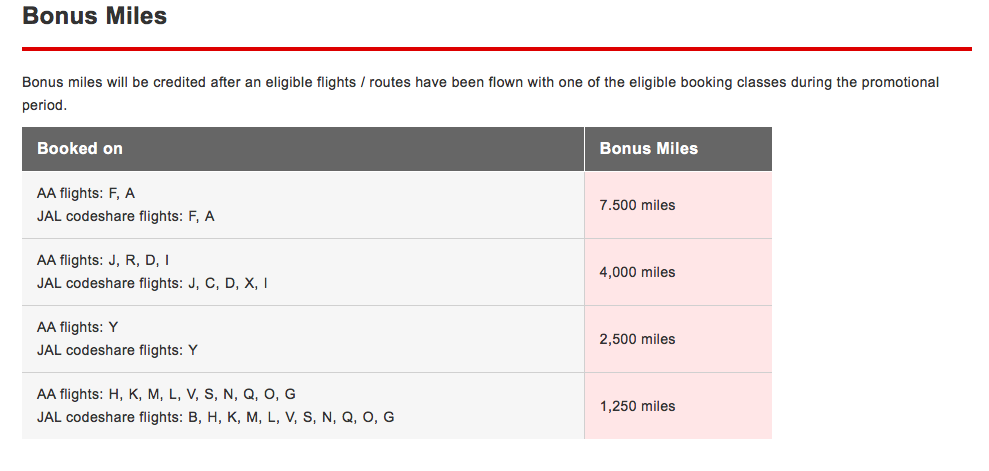Click AA flights: Y text
This screenshot has width=989, height=471.
click(78, 327)
